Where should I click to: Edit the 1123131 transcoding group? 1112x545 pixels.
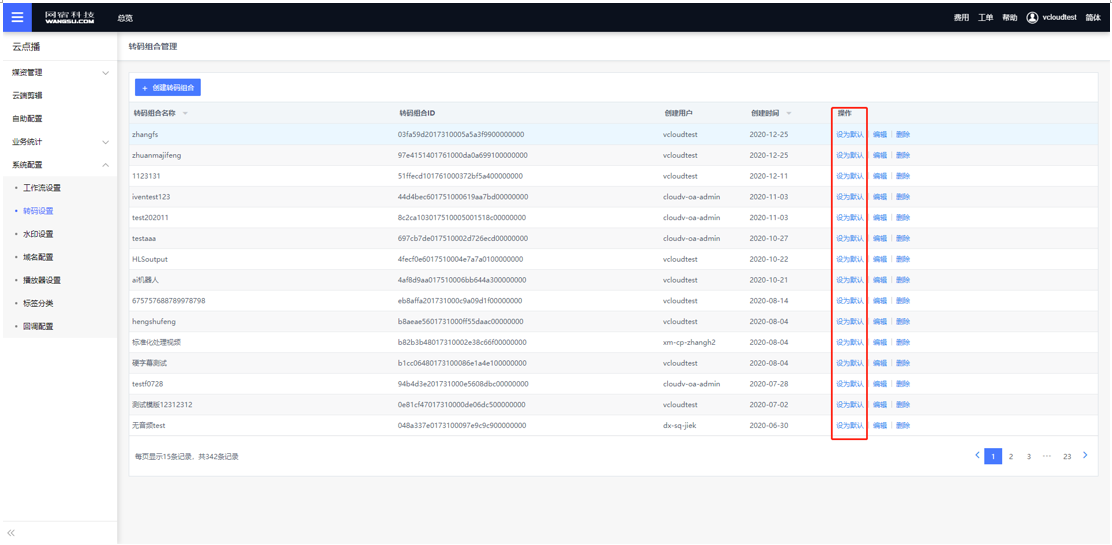(879, 176)
